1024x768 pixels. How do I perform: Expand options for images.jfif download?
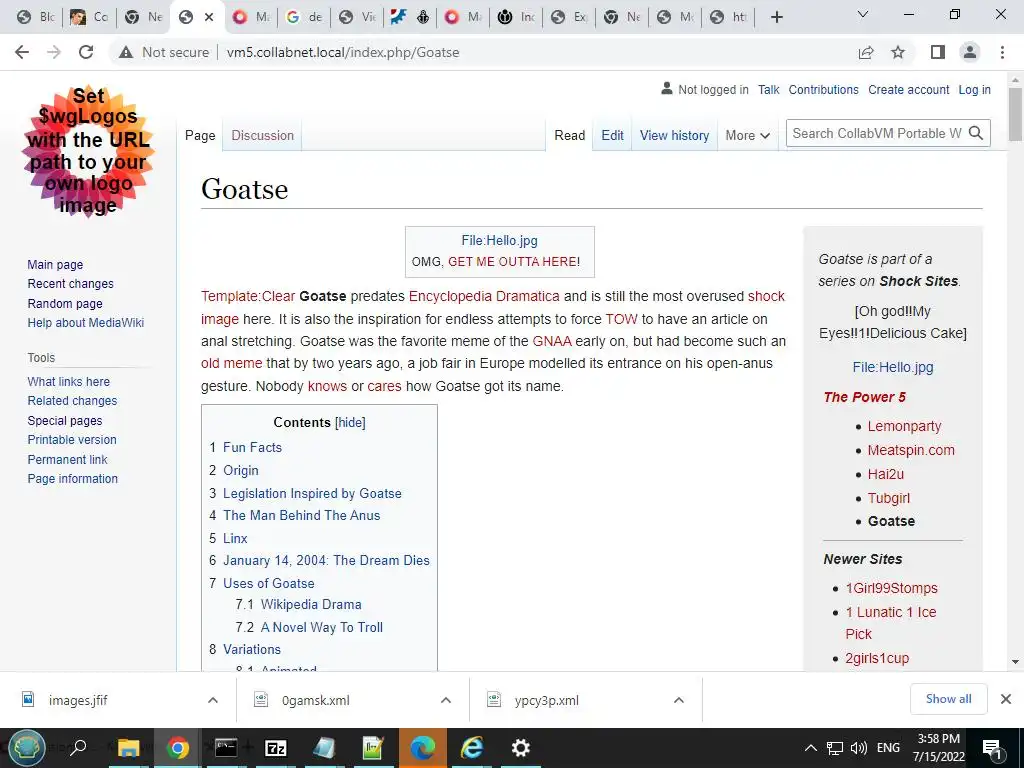click(213, 700)
